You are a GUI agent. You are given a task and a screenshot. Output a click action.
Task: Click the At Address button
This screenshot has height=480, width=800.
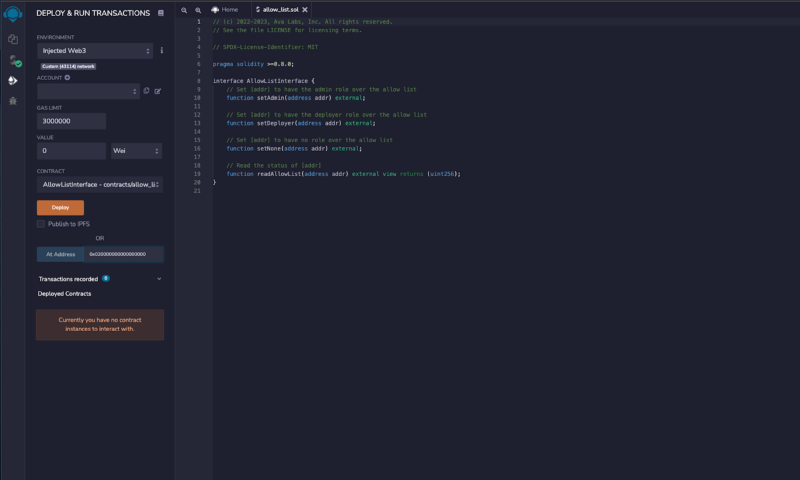(x=60, y=254)
